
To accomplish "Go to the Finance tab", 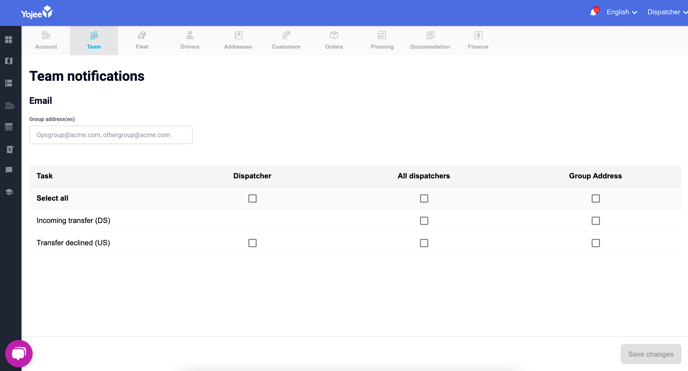I will 478,40.
